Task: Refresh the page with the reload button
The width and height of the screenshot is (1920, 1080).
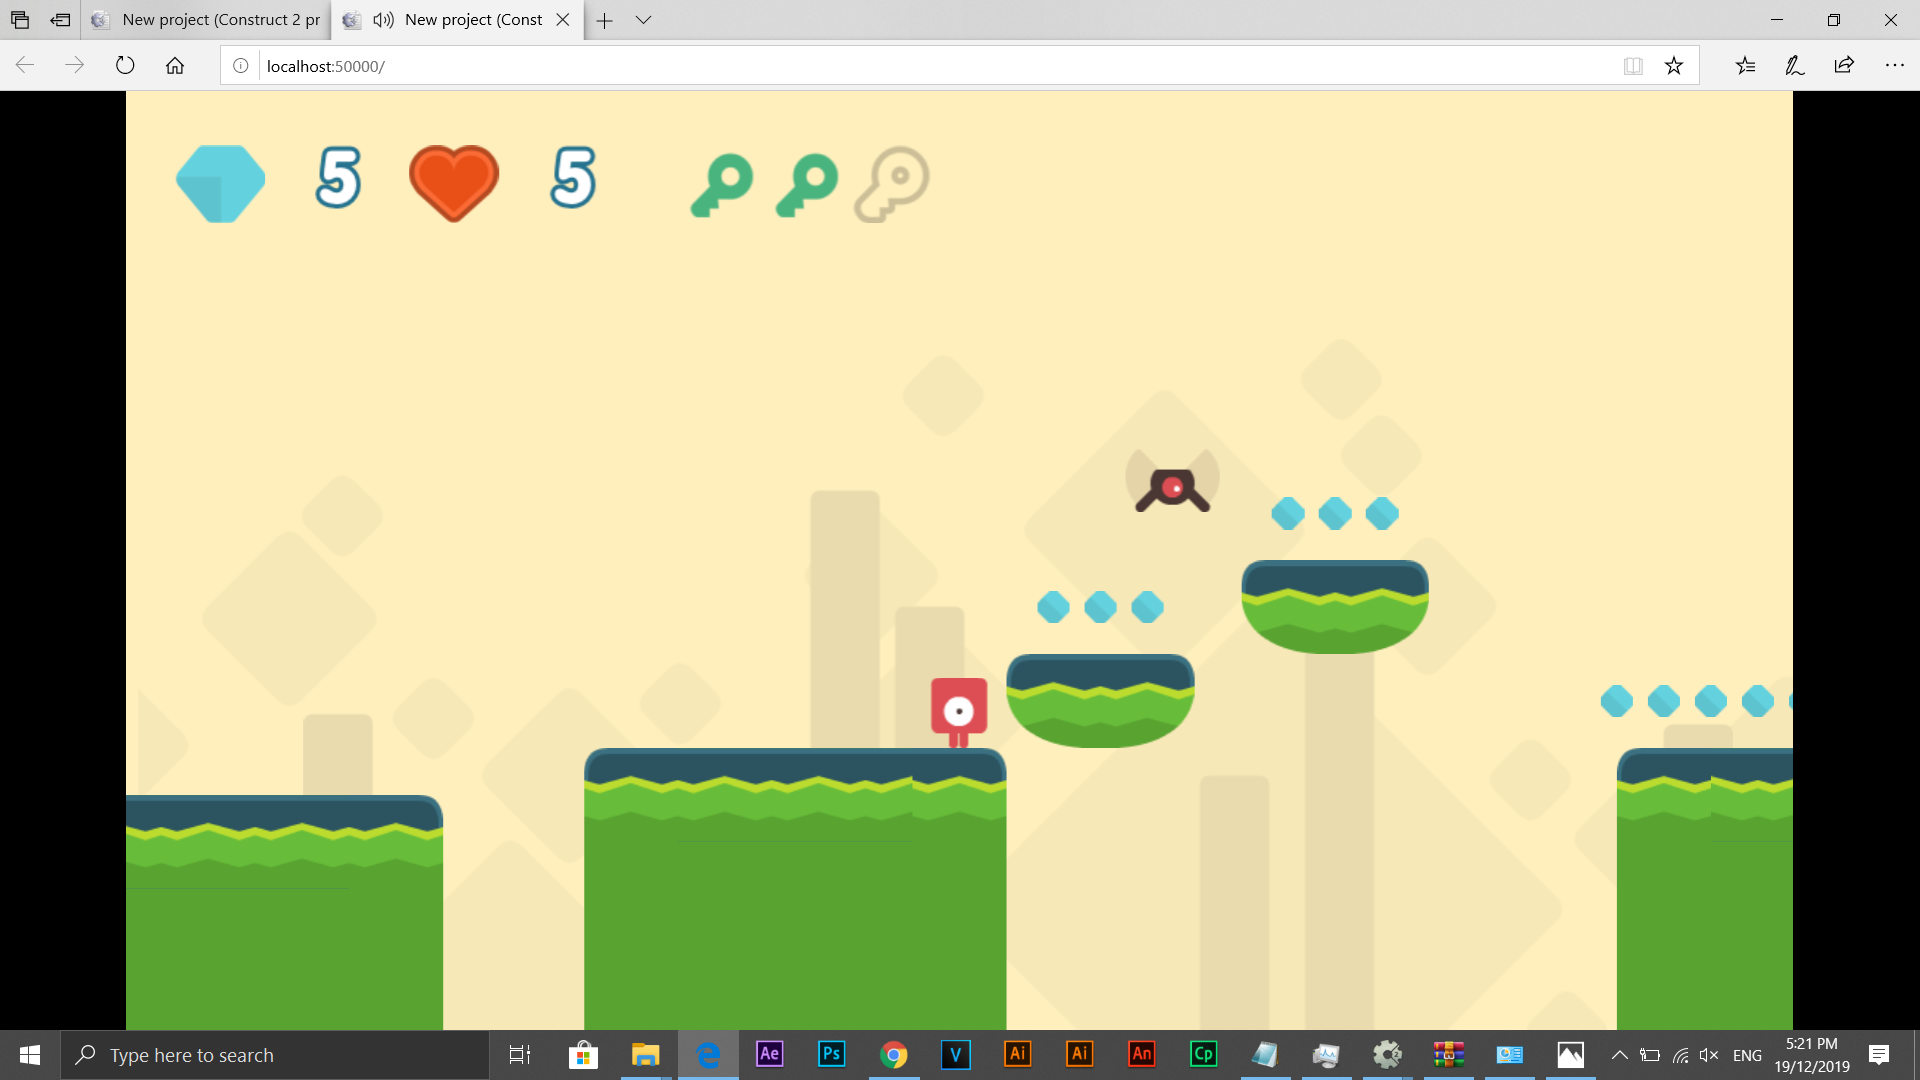Action: pyautogui.click(x=124, y=65)
